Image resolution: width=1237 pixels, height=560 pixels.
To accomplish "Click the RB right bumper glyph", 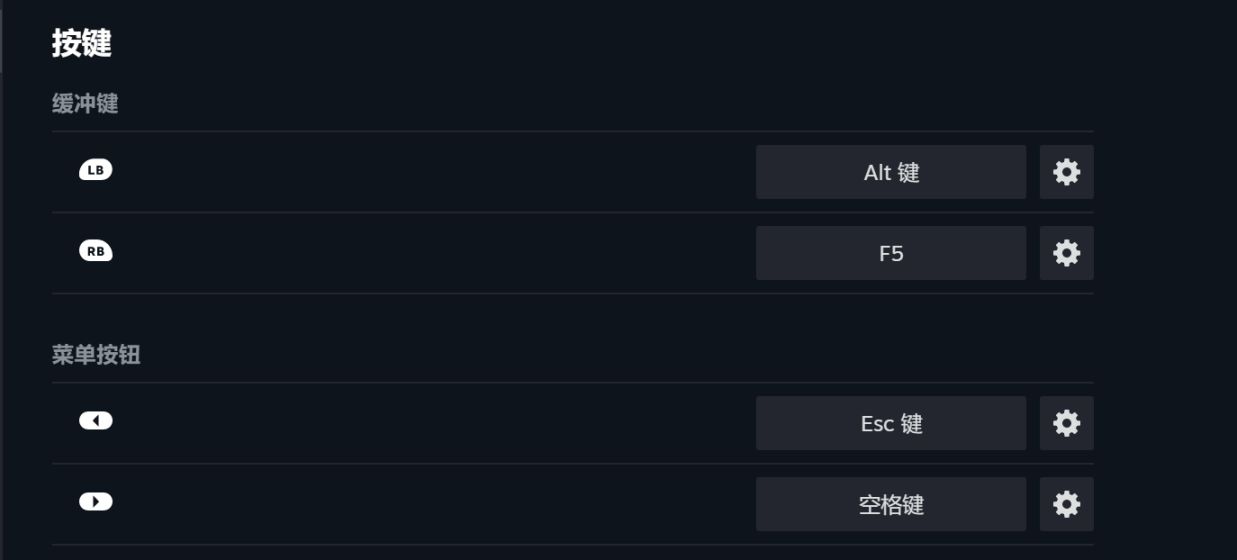I will pos(96,252).
